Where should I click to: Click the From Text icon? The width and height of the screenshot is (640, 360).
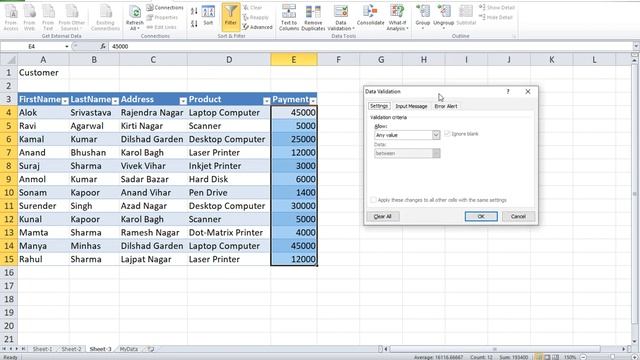click(48, 17)
